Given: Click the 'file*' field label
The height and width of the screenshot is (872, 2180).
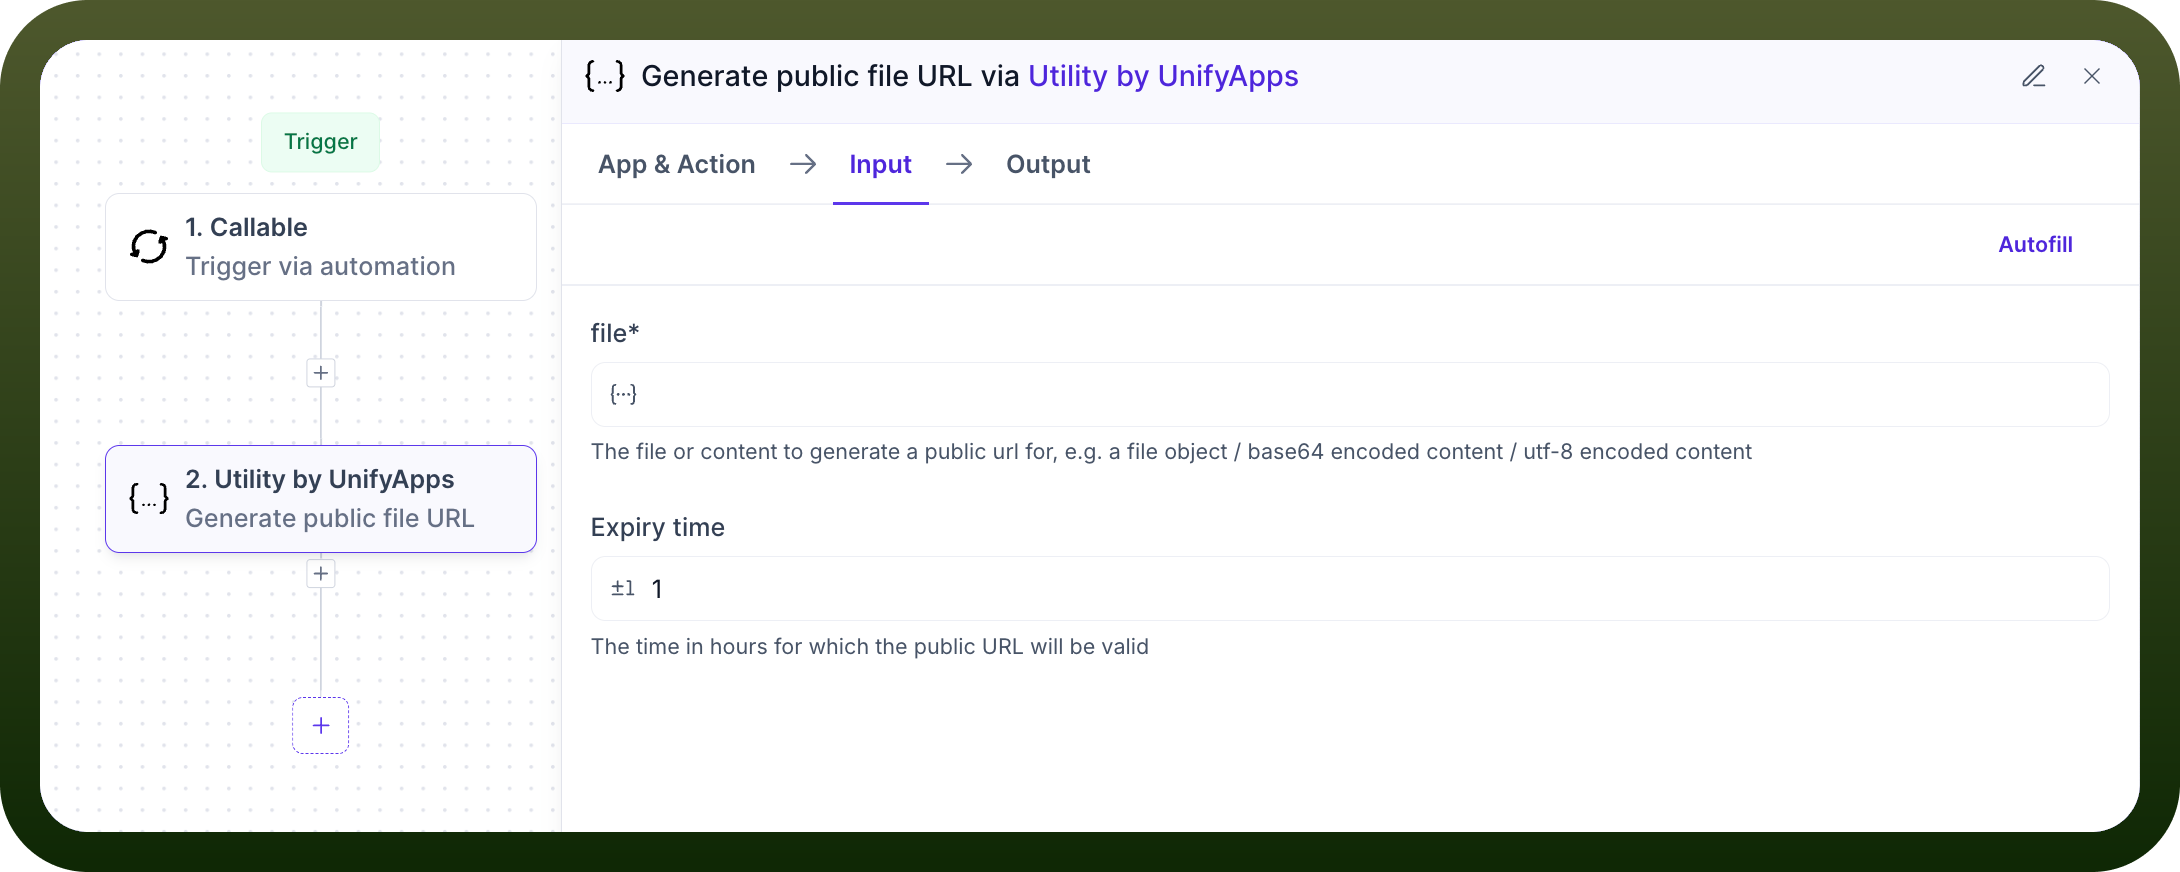Looking at the screenshot, I should pos(615,333).
